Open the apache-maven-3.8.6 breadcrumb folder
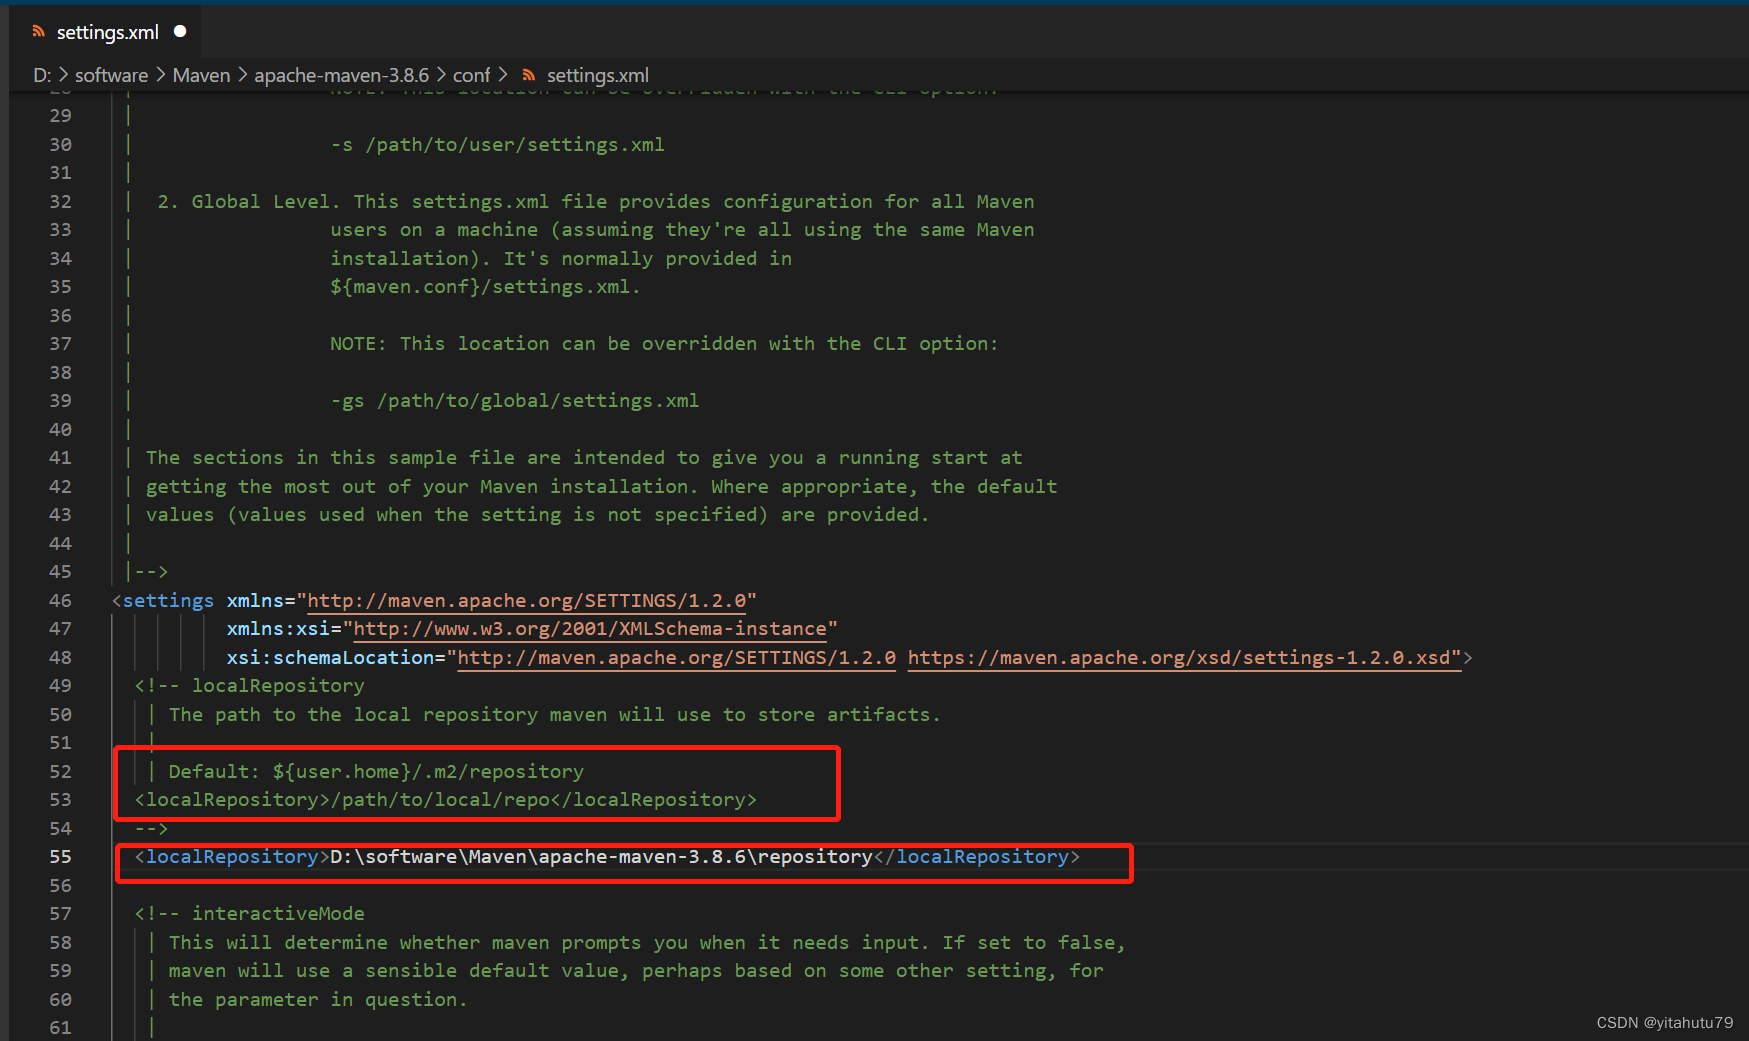1749x1041 pixels. [x=341, y=75]
